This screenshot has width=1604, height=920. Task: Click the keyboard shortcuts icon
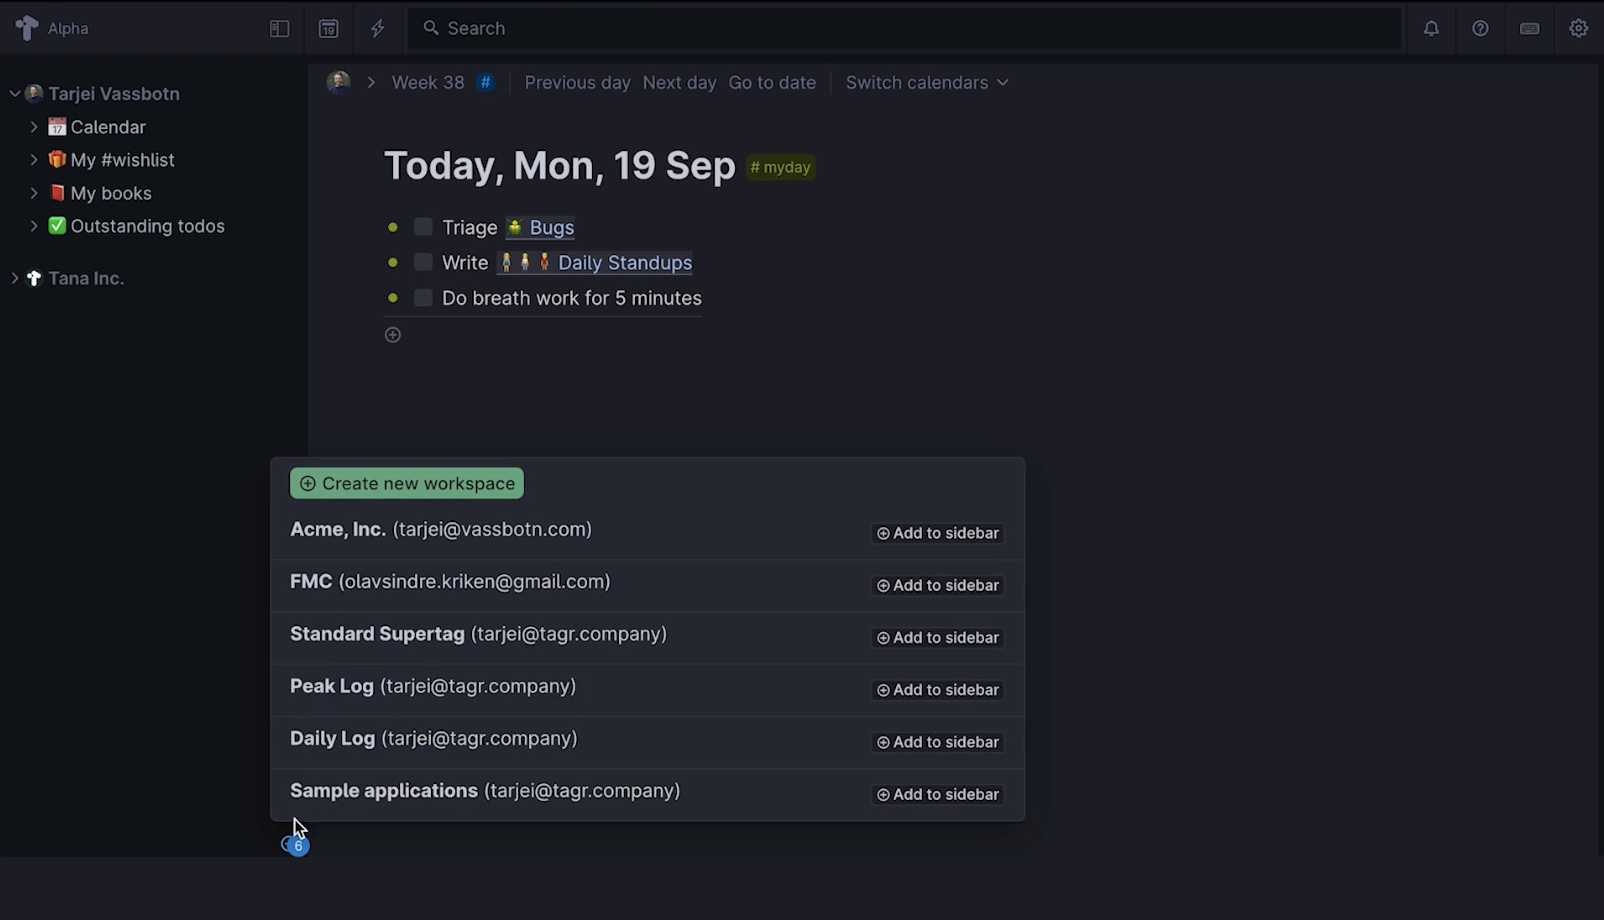pyautogui.click(x=1529, y=28)
